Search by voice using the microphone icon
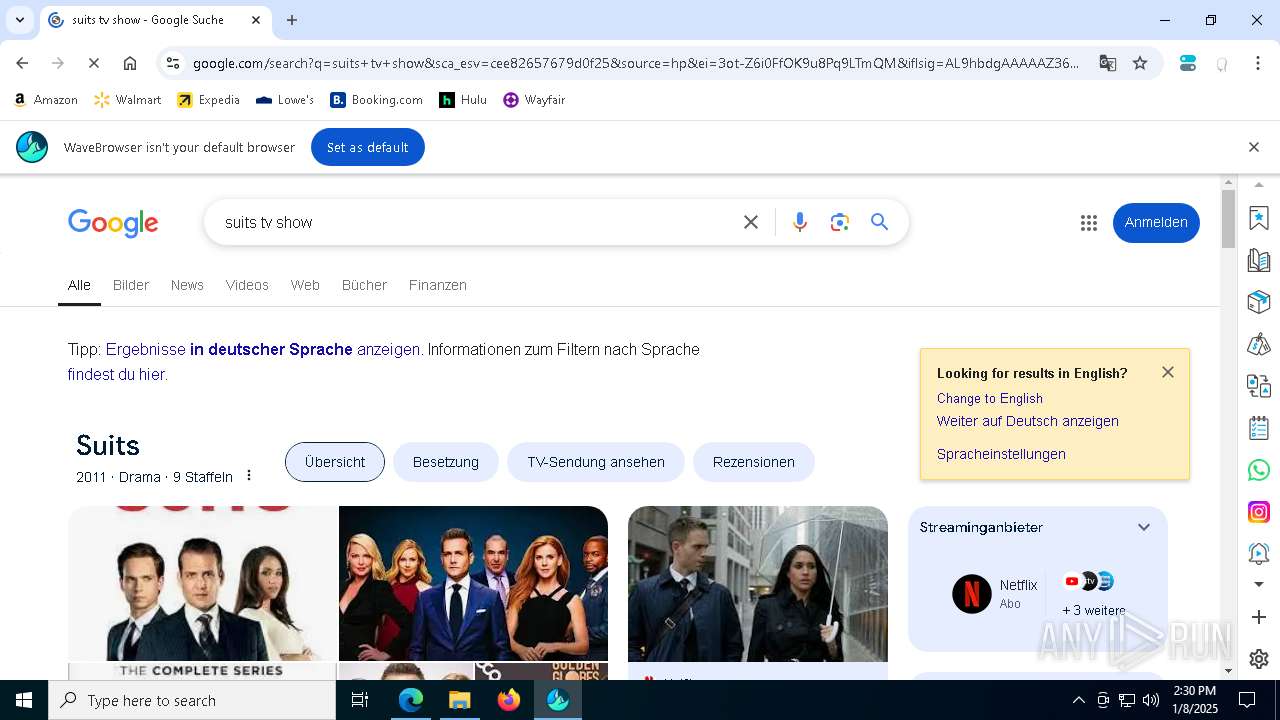The image size is (1280, 720). pyautogui.click(x=799, y=222)
